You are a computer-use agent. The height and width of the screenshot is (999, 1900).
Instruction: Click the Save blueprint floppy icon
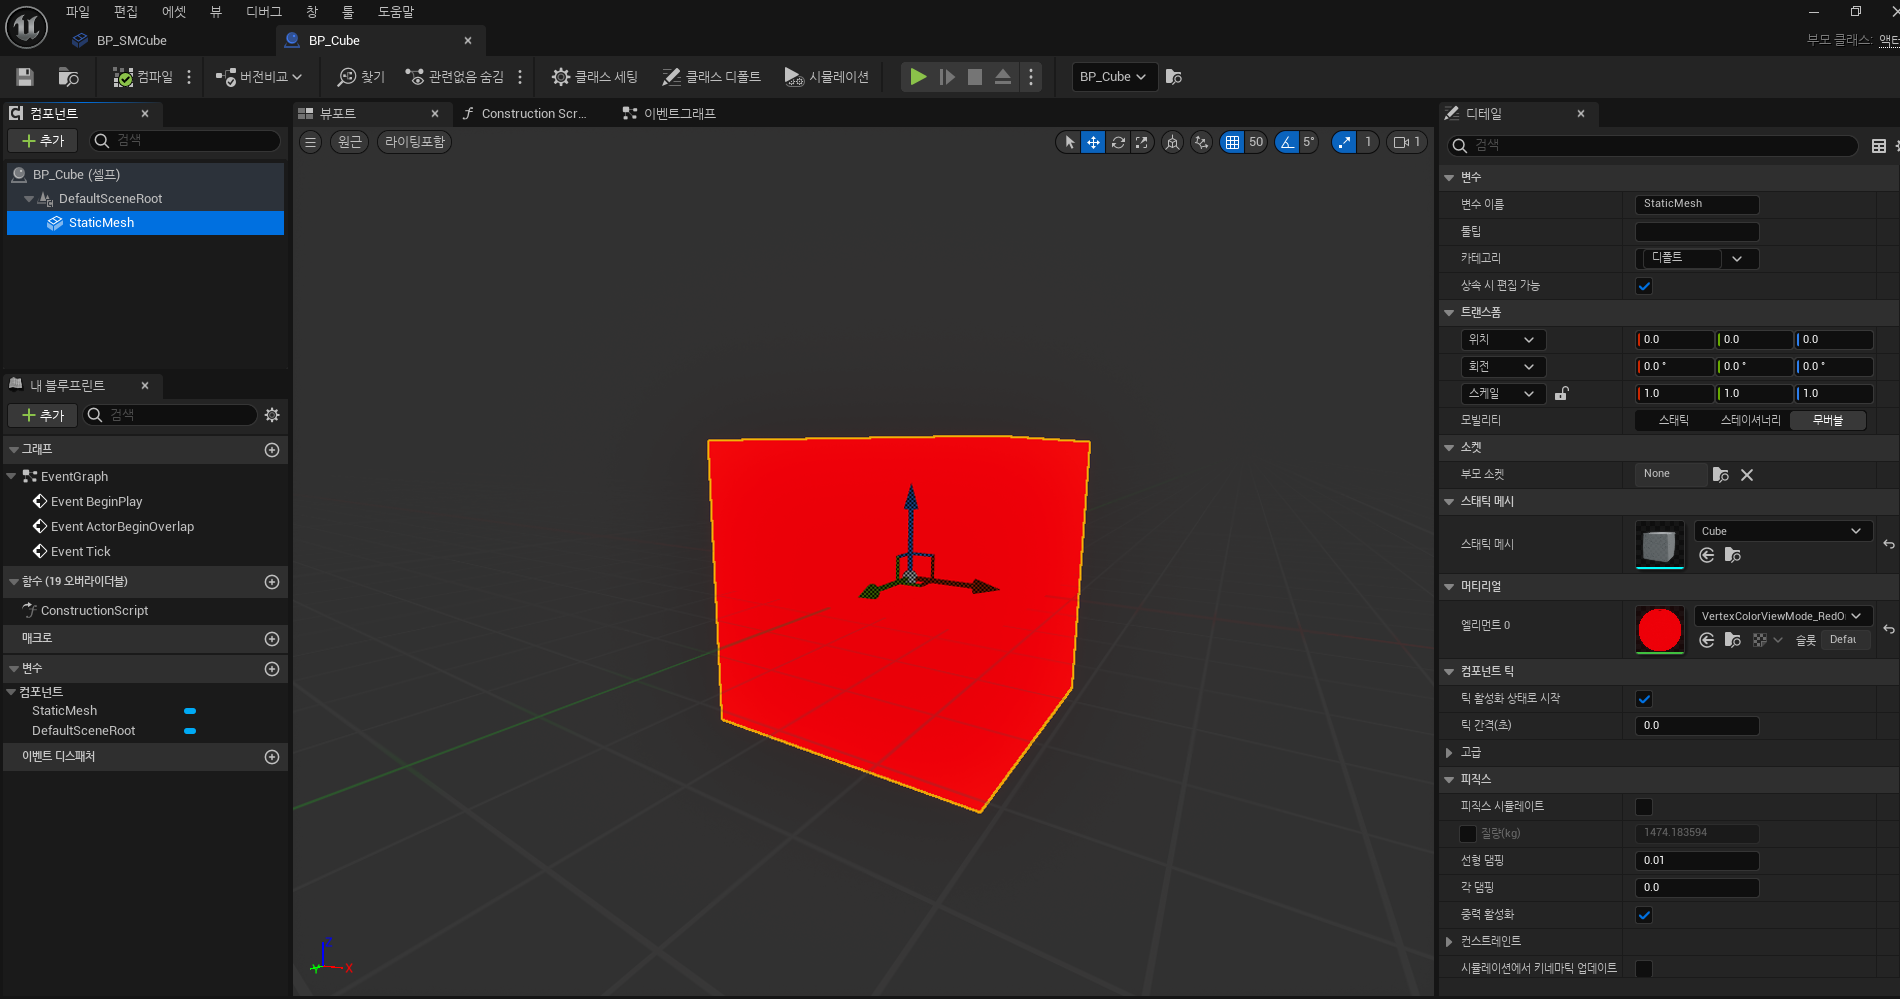[25, 77]
